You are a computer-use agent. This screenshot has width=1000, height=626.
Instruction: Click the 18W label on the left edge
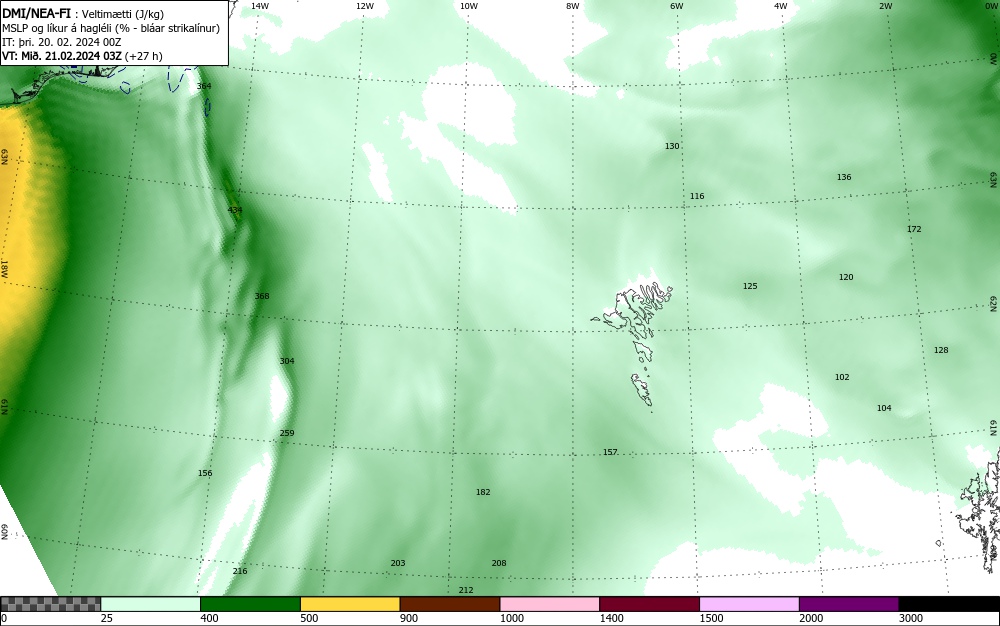[x=4, y=268]
